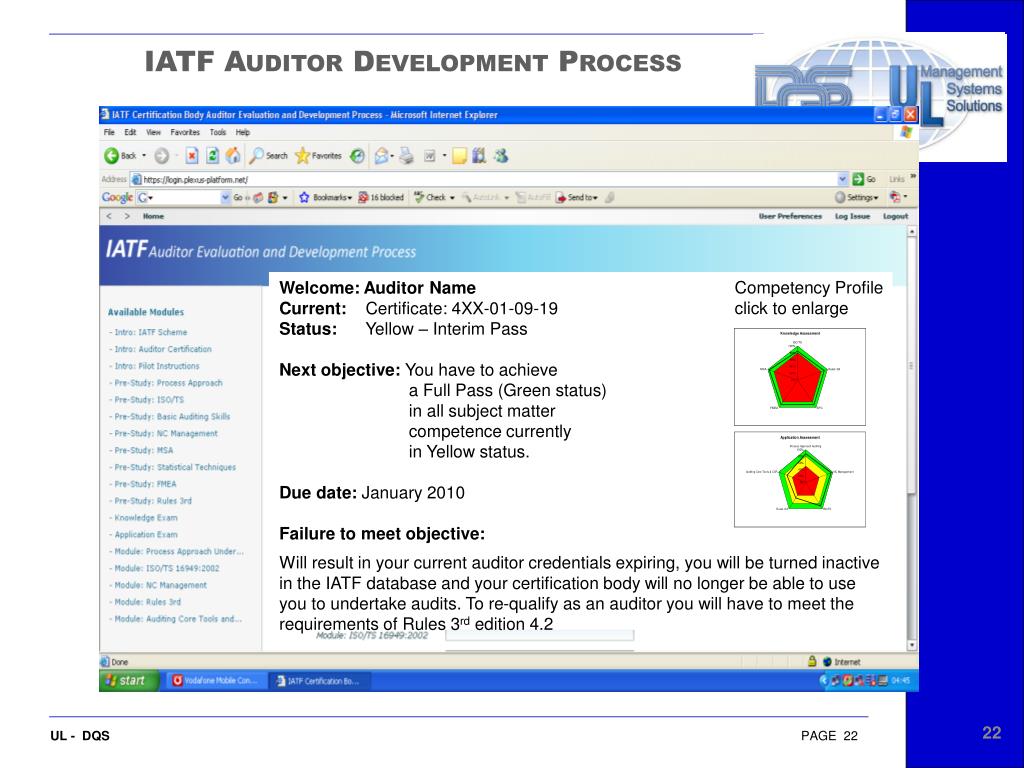
Task: Click the Send to toolbar button
Action: 575,197
